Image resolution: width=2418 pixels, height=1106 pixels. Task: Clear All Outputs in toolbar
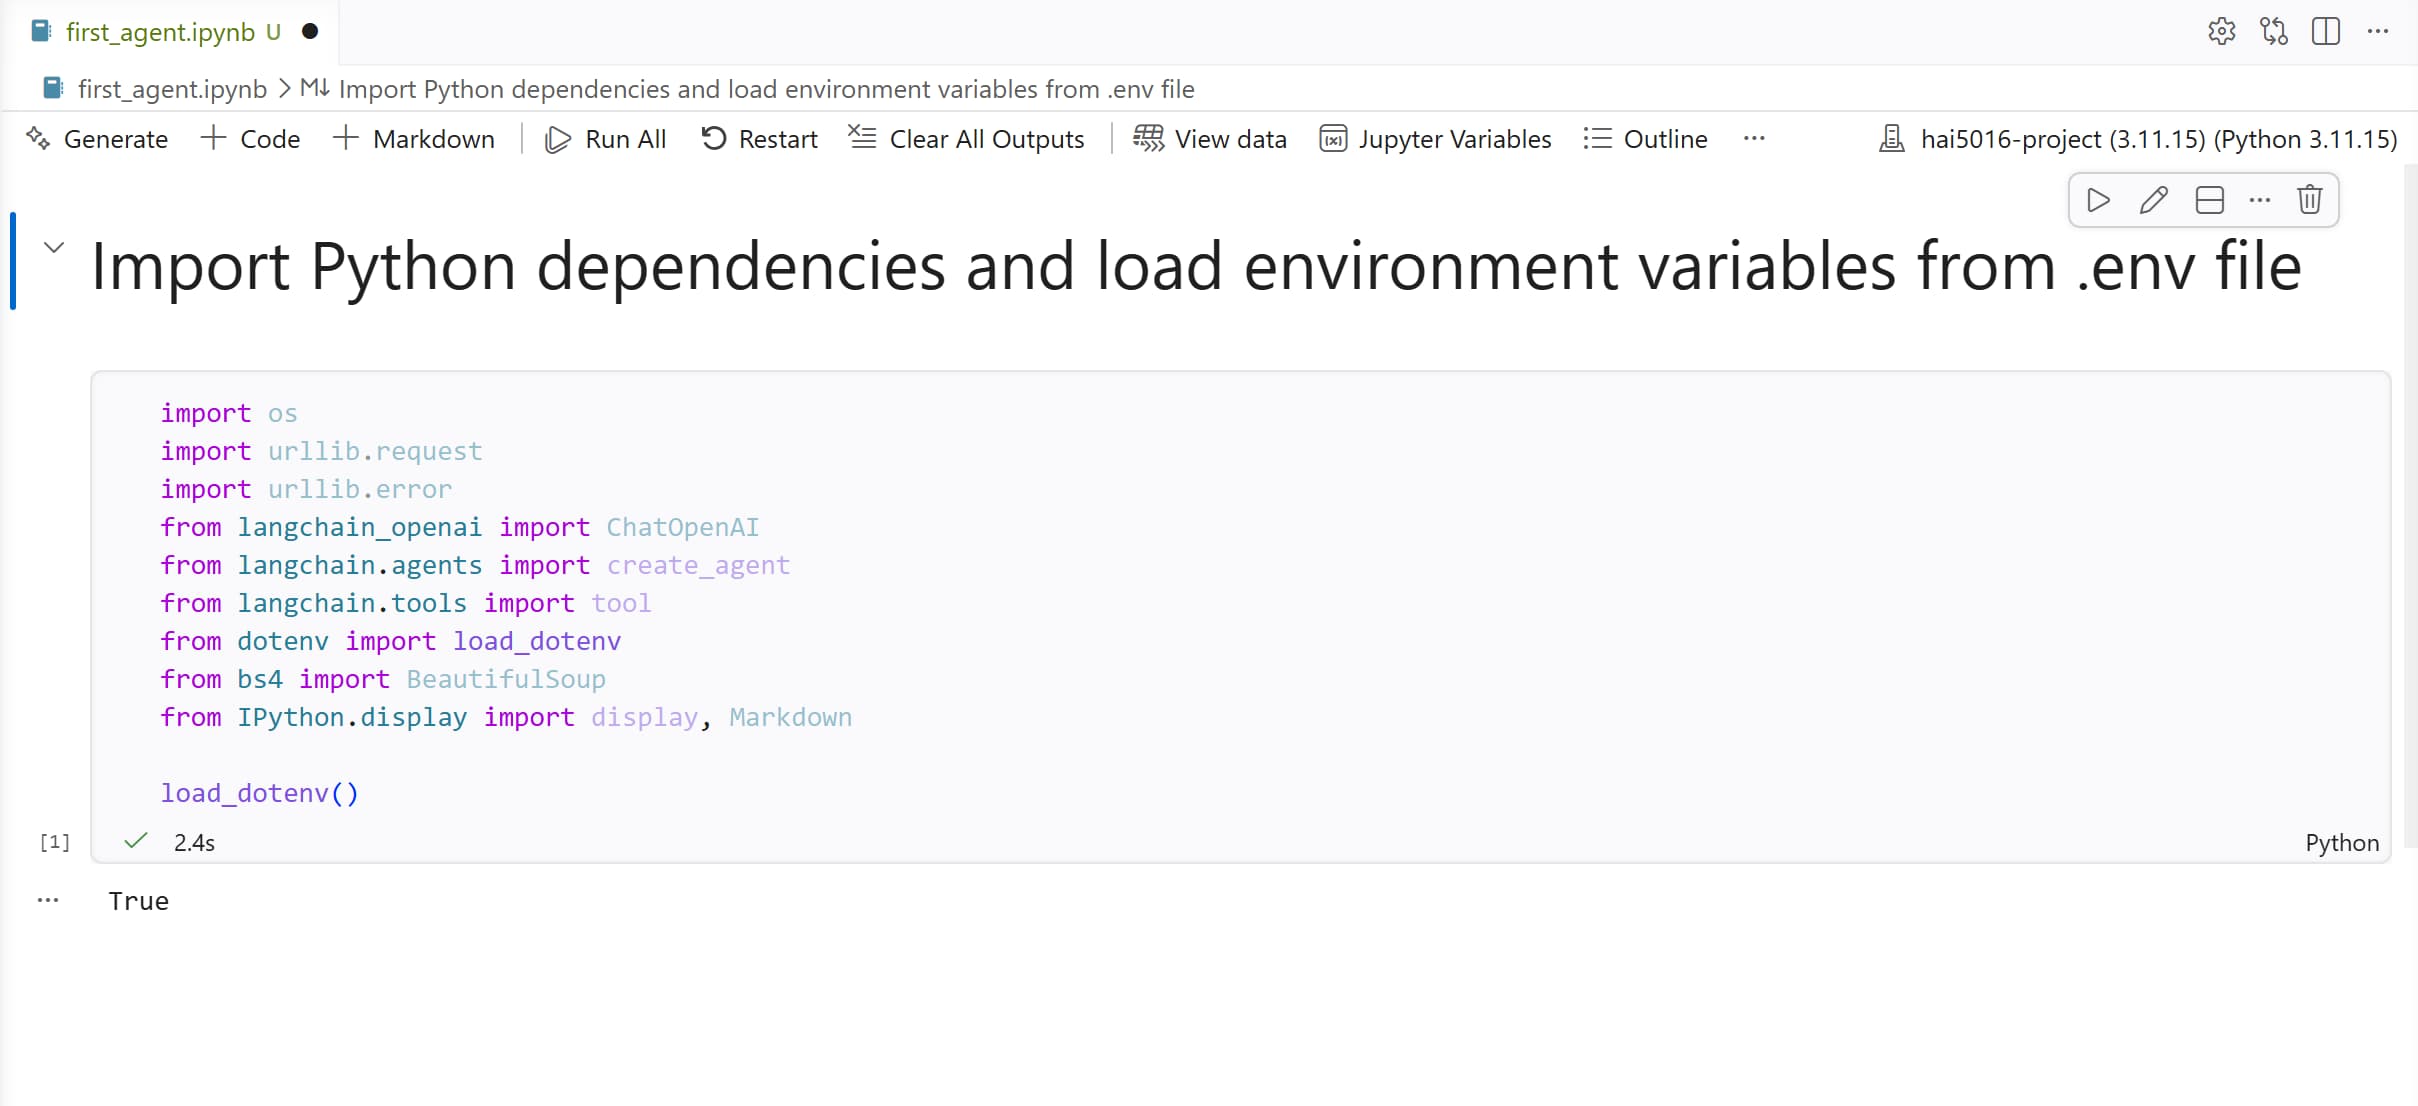point(966,139)
